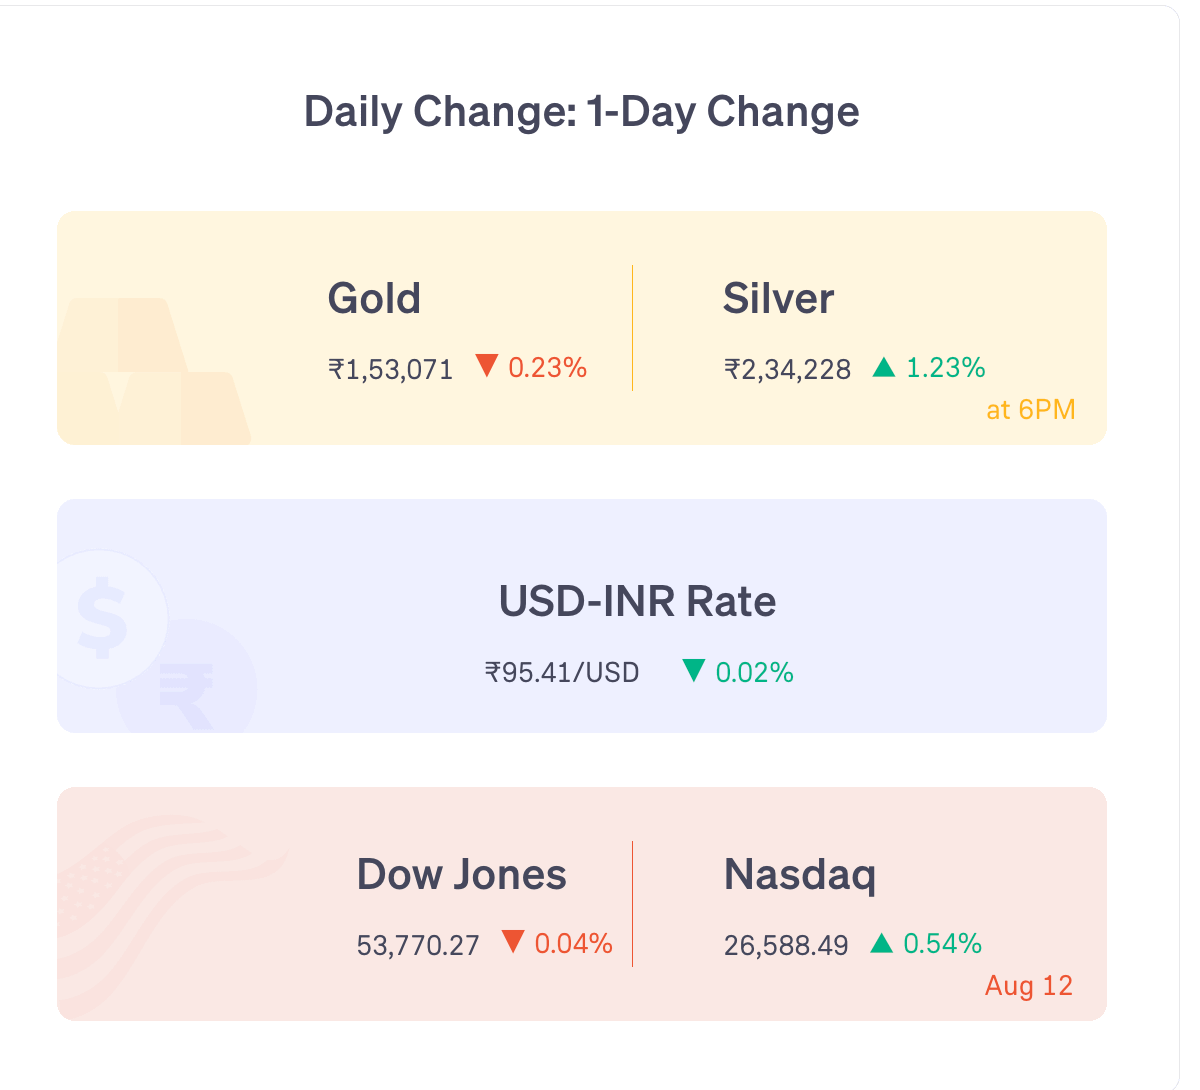
Task: Click the Dow Jones value 53,770.27
Action: (418, 945)
